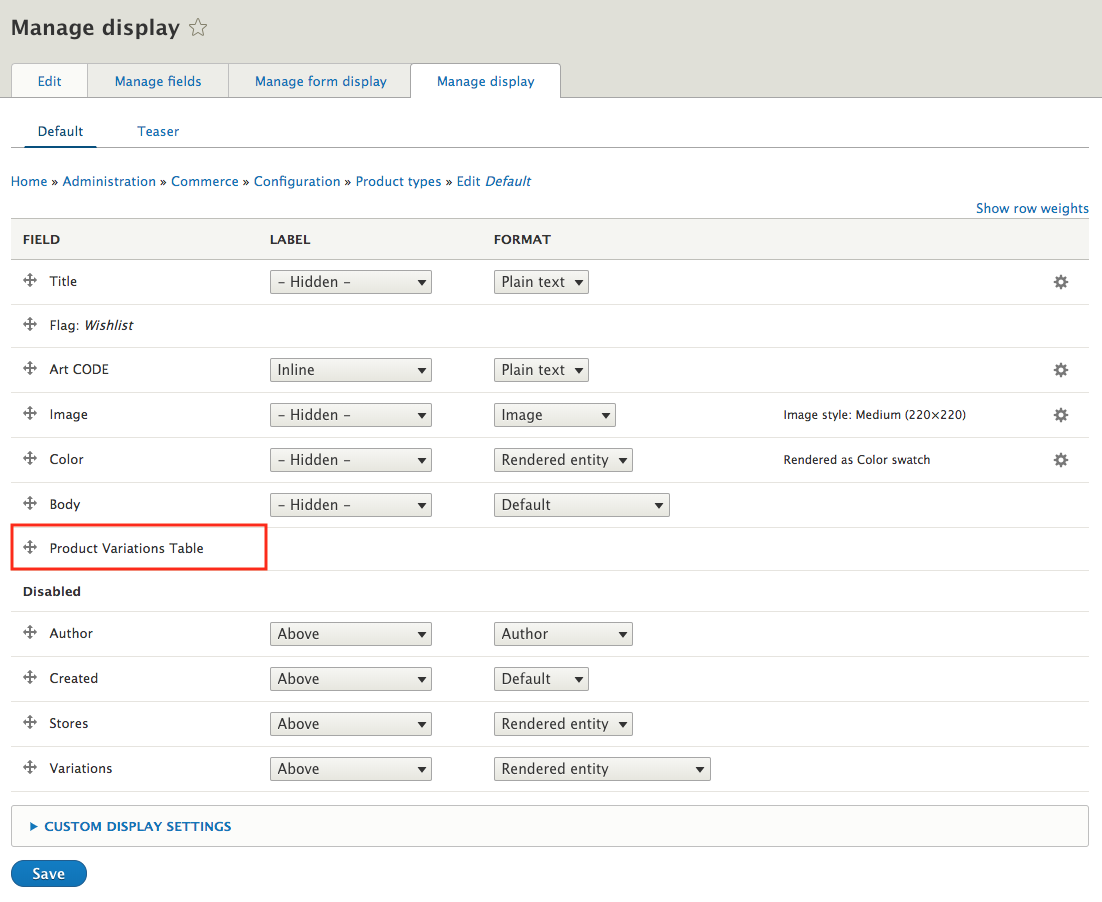Click the Body field move handle
This screenshot has height=902, width=1102.
30,504
